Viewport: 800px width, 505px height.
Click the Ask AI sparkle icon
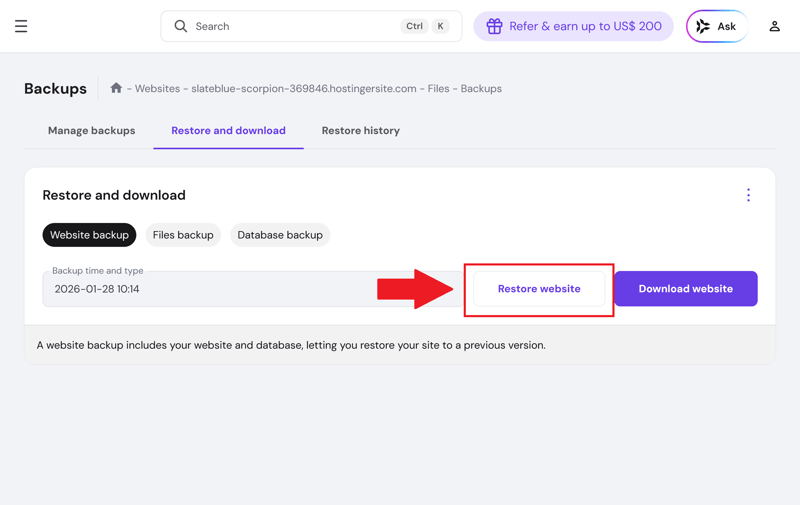click(x=703, y=27)
